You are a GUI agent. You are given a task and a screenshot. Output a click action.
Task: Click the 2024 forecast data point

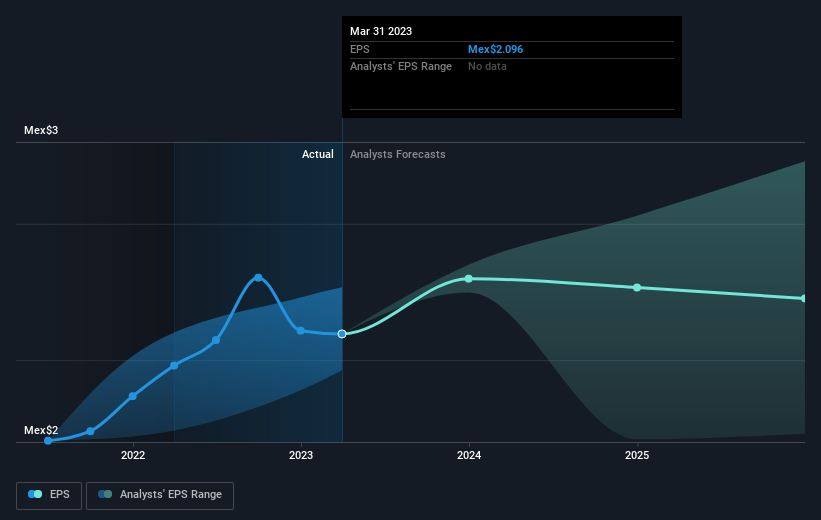[469, 279]
